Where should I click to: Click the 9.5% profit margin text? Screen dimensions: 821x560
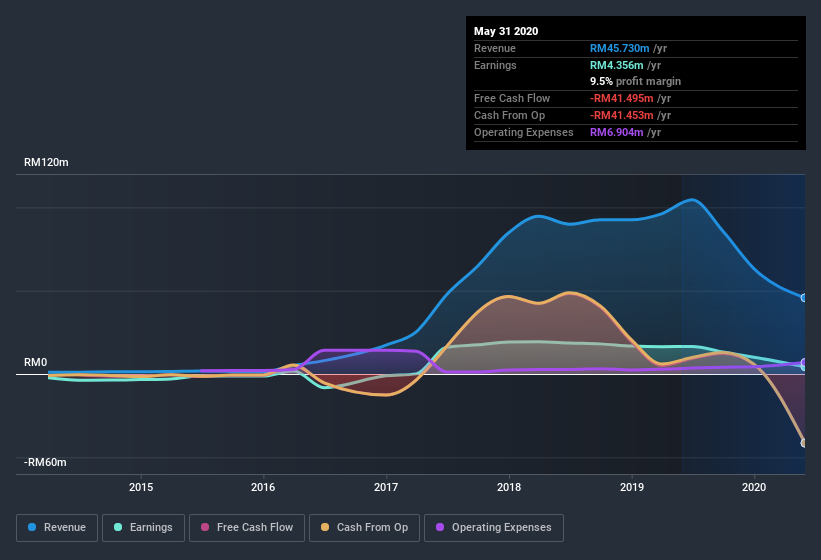[x=635, y=81]
